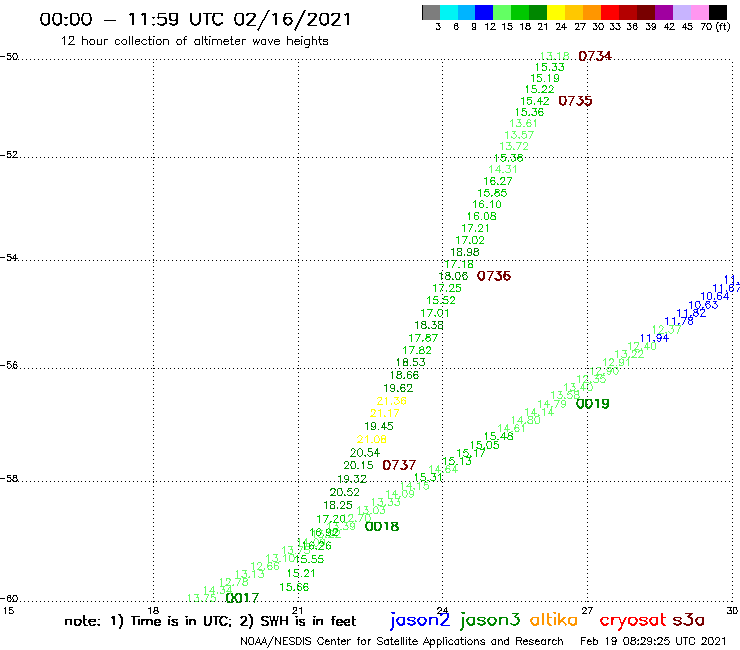
Task: Select the 19.62 wave height reading
Action: pyautogui.click(x=398, y=388)
